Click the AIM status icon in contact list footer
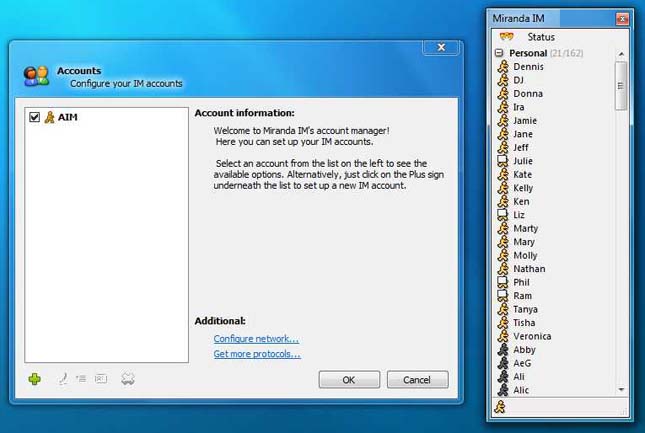 click(x=500, y=407)
